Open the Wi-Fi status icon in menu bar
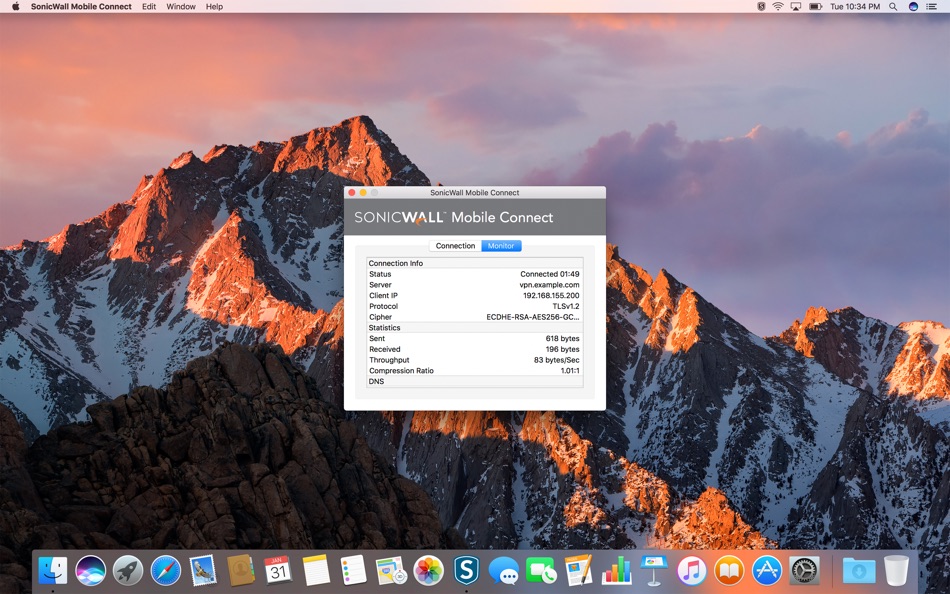950x594 pixels. click(778, 7)
